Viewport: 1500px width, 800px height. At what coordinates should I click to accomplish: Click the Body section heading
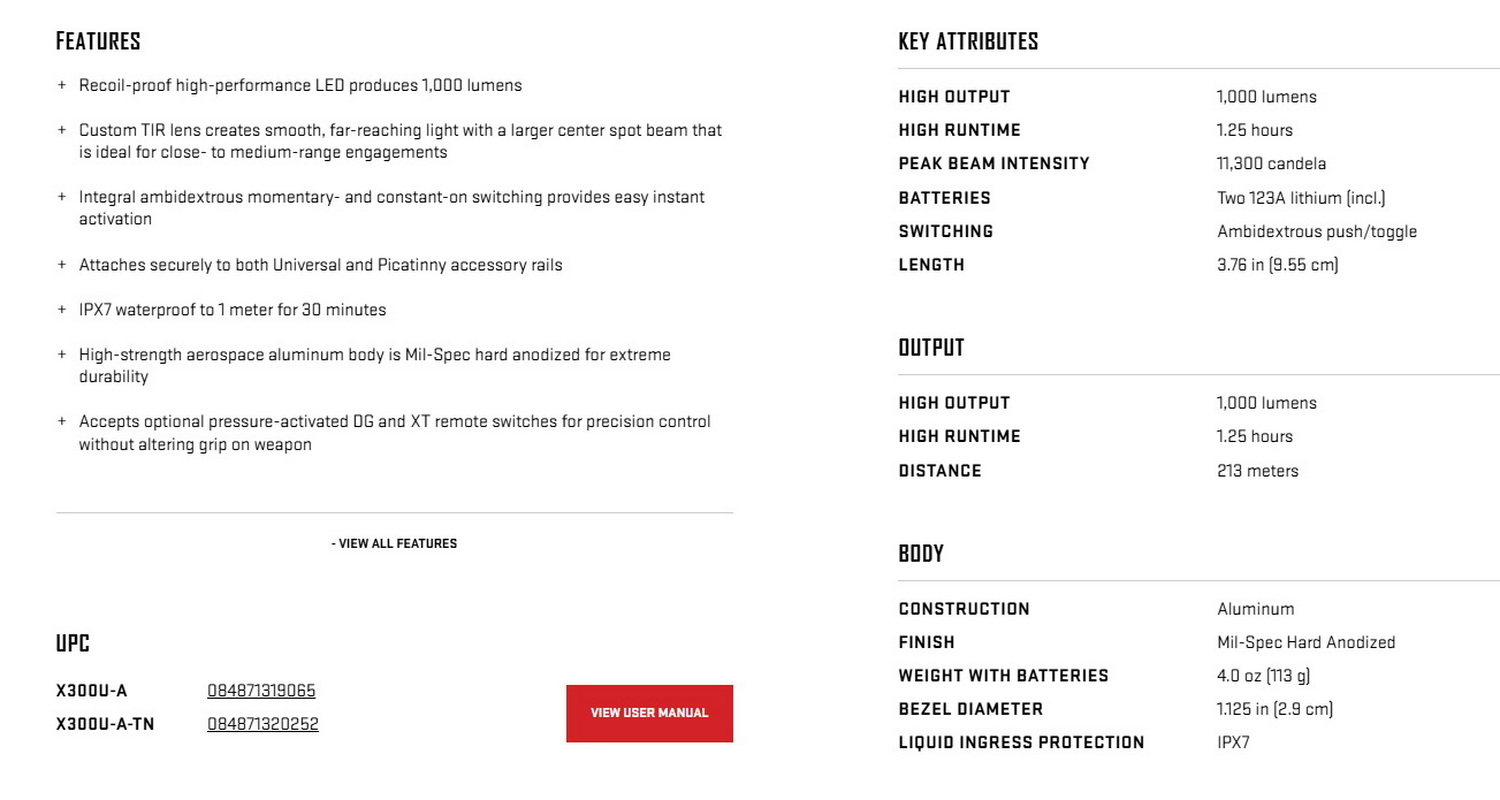coord(921,554)
